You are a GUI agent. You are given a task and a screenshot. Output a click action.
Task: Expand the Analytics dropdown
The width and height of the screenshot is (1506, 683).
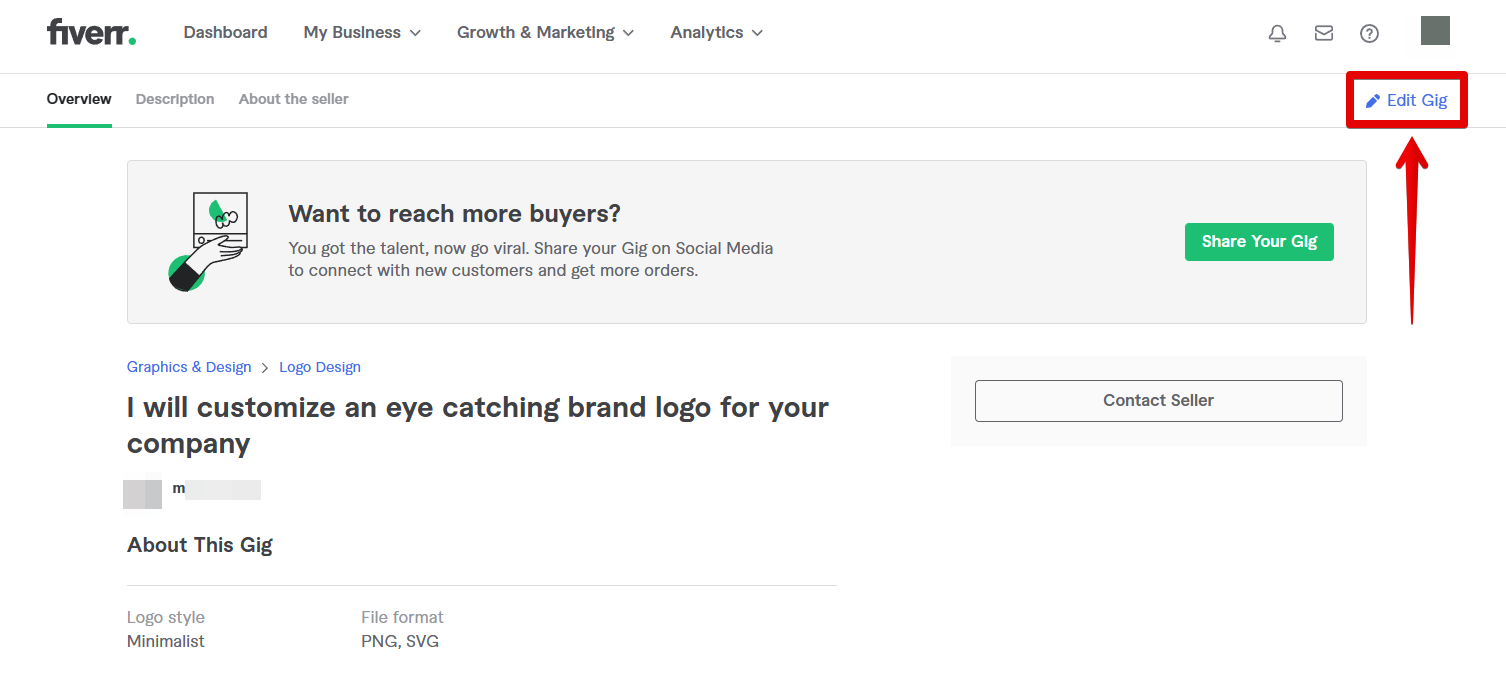point(716,33)
